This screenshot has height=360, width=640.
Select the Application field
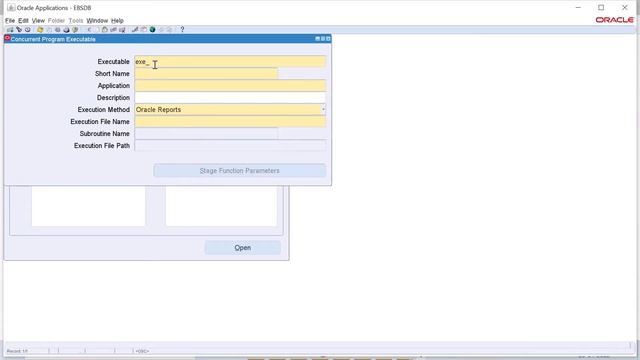tap(230, 85)
